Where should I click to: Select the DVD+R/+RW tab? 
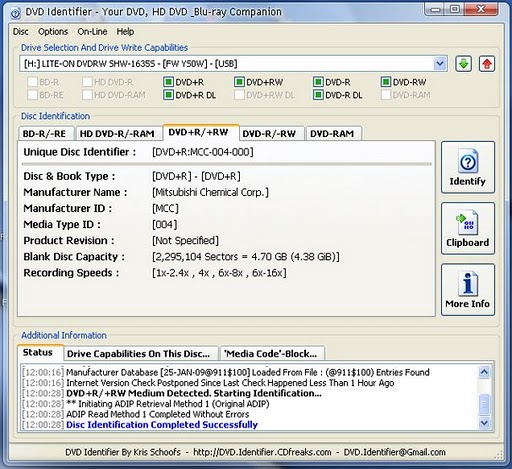click(x=200, y=132)
